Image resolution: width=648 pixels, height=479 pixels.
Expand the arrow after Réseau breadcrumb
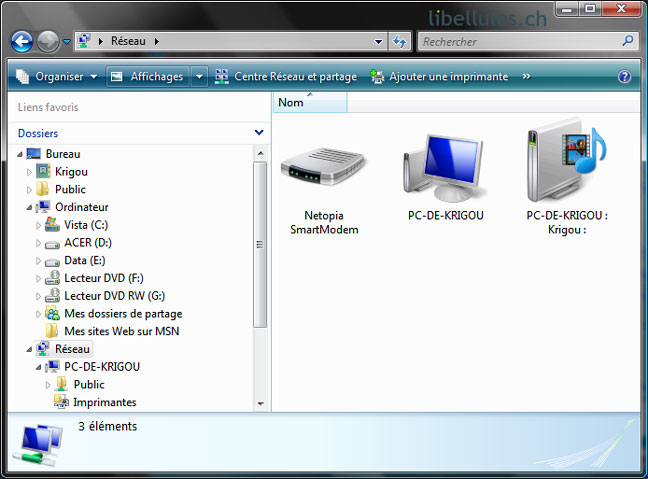coord(157,41)
